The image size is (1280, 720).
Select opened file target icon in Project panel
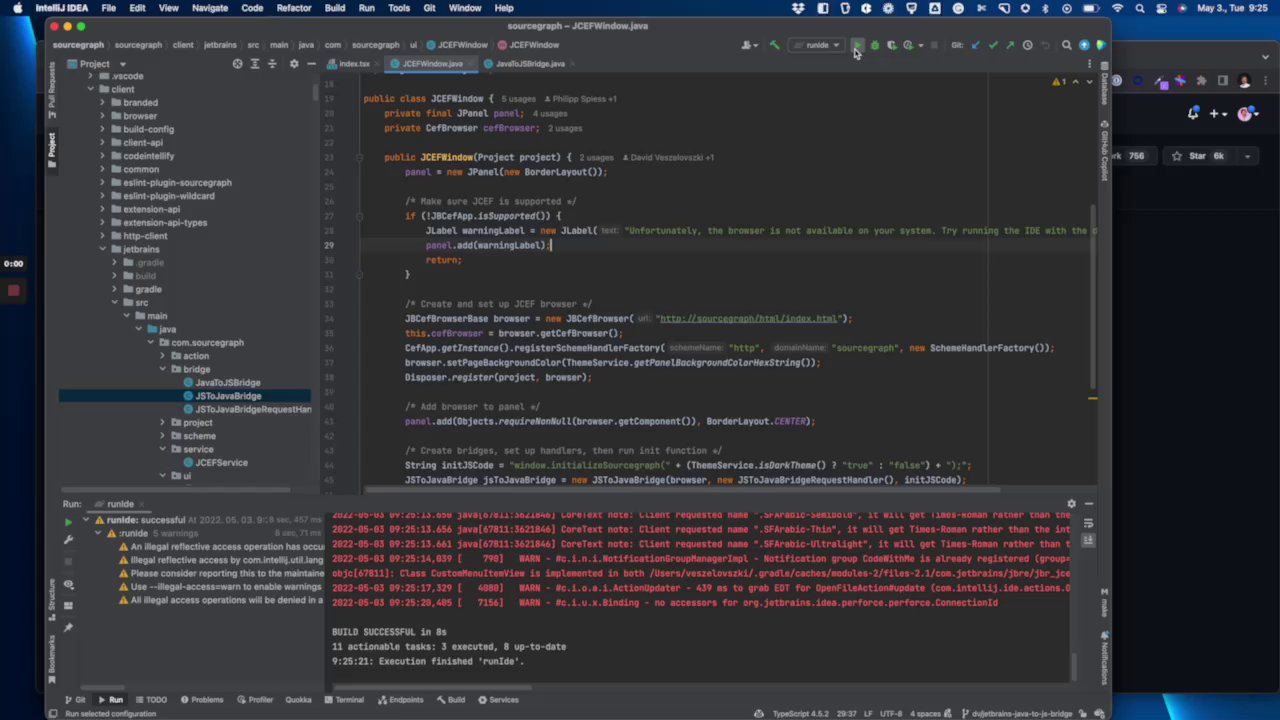click(237, 64)
